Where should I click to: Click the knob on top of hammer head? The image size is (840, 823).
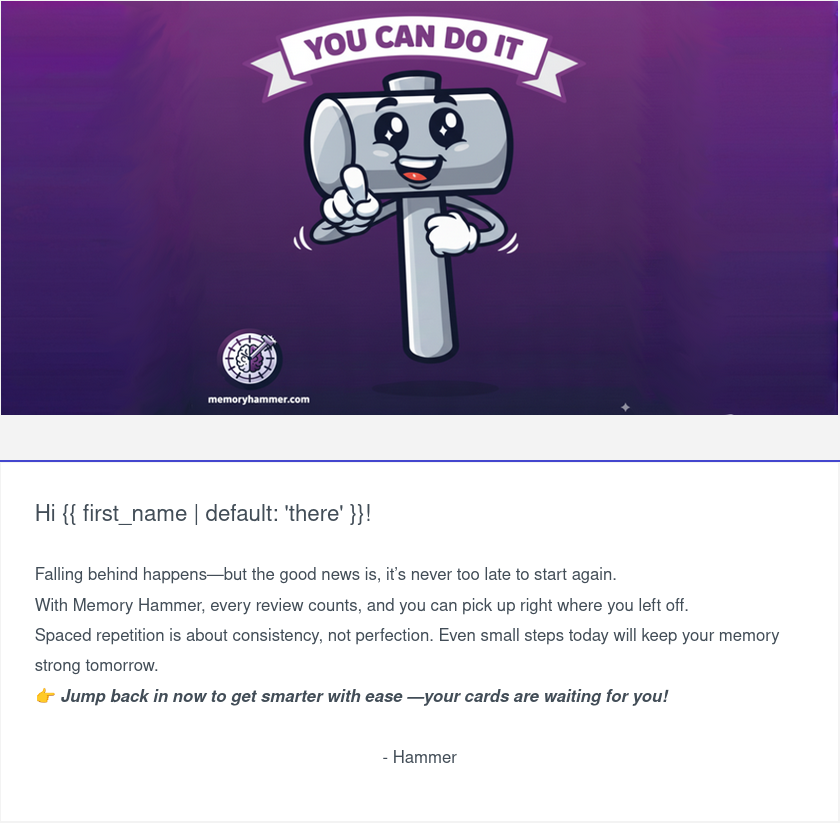click(411, 84)
